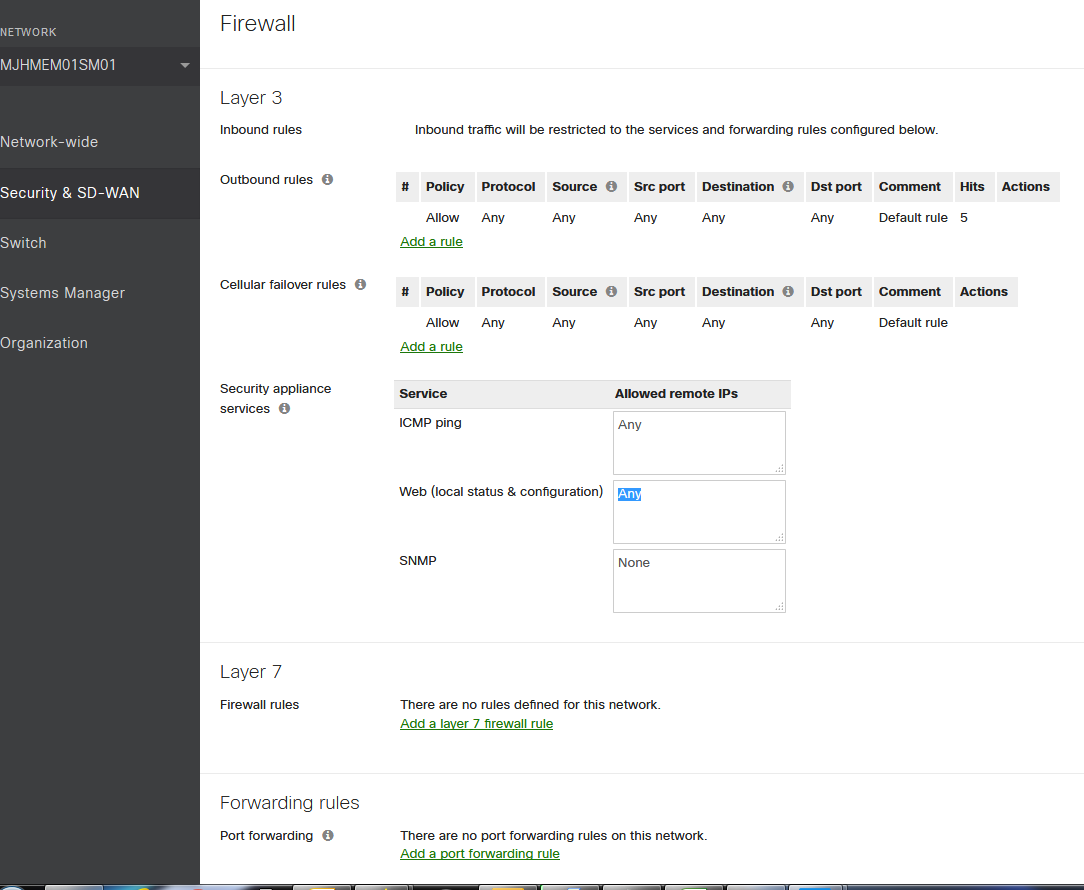Click info icon beside Cellular failover rules
Image resolution: width=1084 pixels, height=890 pixels.
[x=360, y=285]
